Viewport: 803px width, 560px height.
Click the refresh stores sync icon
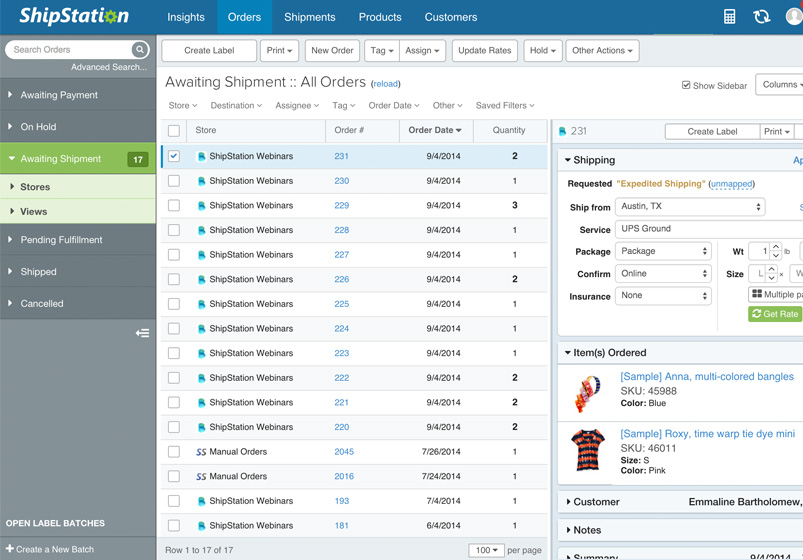click(x=762, y=17)
